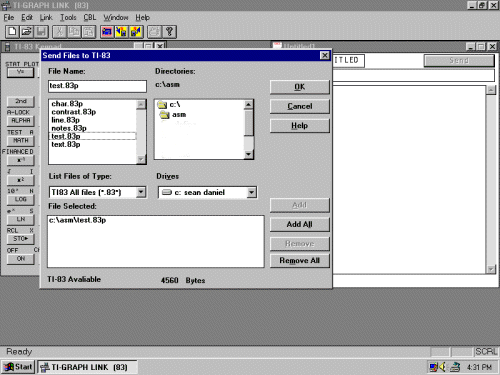Select notes.83p in the file list

[x=69, y=128]
